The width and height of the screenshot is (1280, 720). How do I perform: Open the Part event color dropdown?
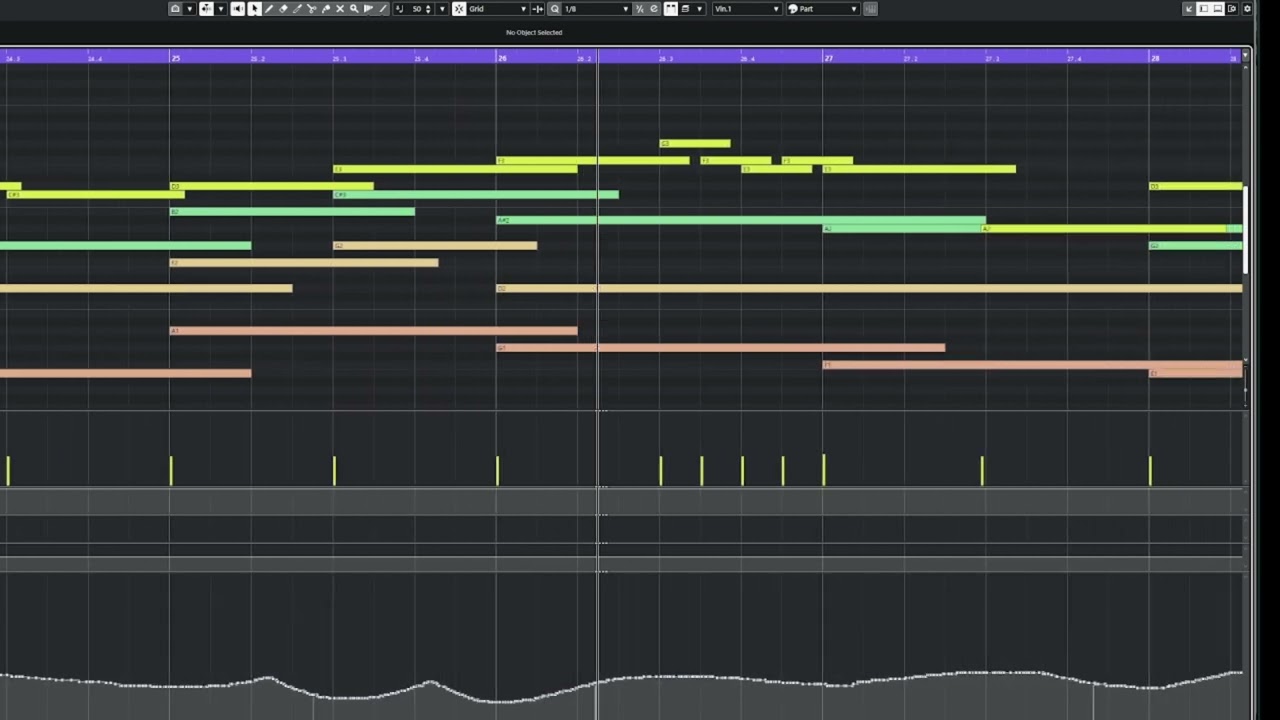point(823,8)
